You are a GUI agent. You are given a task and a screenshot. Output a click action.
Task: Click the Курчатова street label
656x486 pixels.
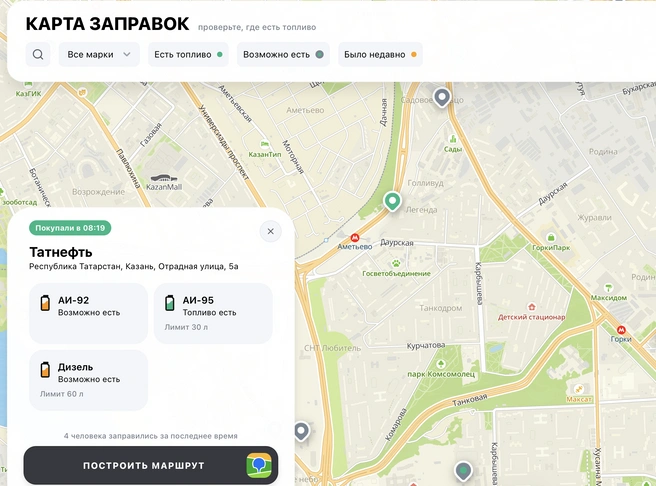[x=426, y=345]
